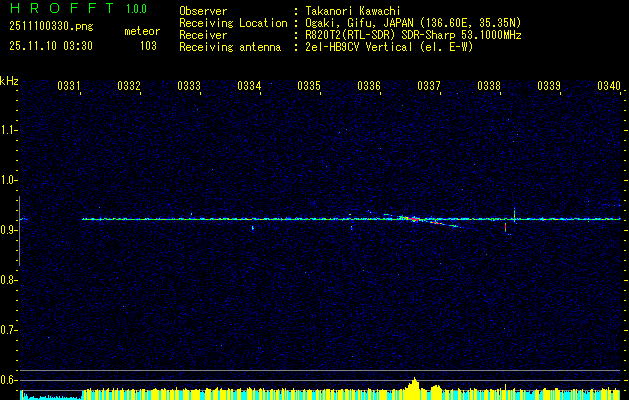The height and width of the screenshot is (400, 629).
Task: Click the 0335 time marker
Action: coord(309,86)
